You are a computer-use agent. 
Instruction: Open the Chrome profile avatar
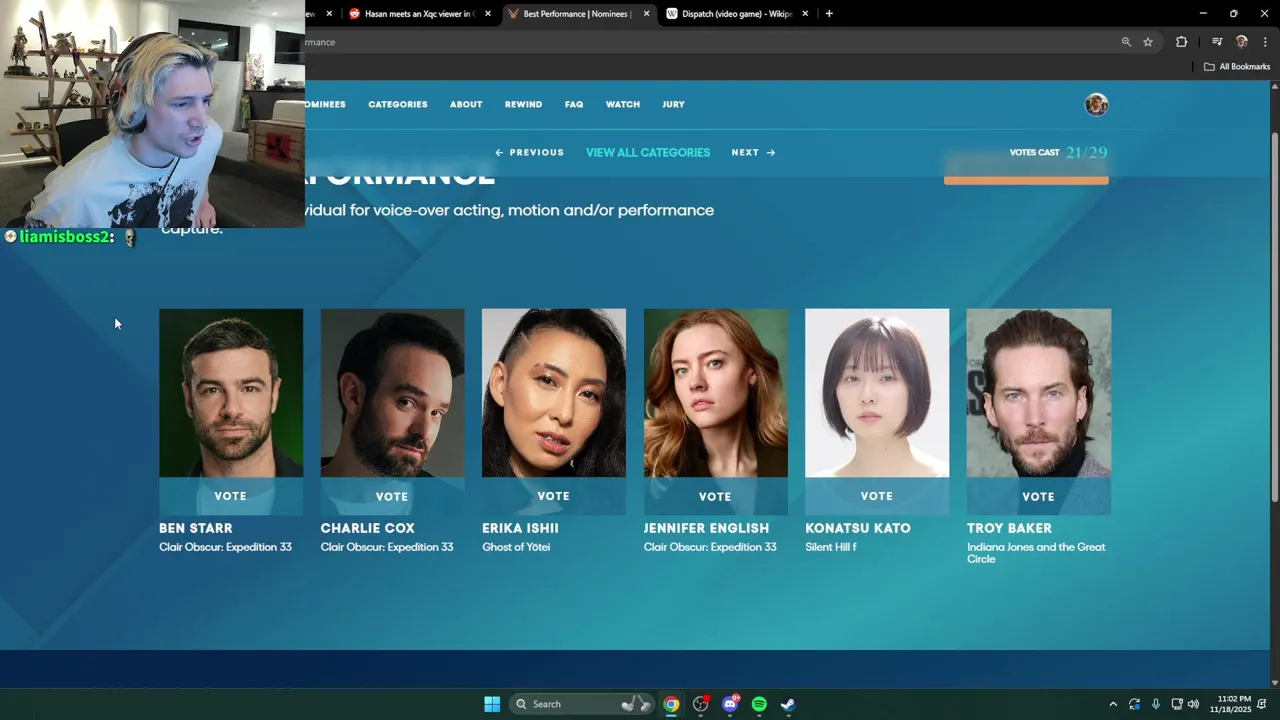(x=1242, y=42)
